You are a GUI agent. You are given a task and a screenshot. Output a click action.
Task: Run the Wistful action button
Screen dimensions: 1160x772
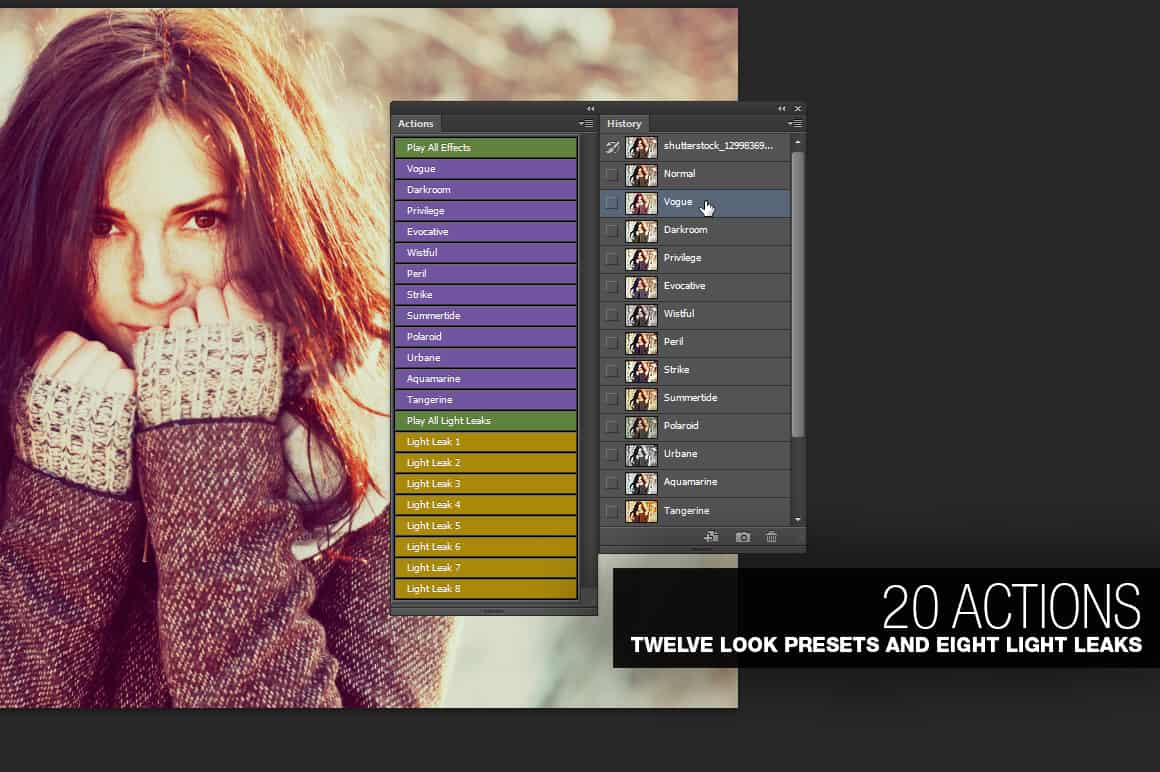(x=485, y=252)
